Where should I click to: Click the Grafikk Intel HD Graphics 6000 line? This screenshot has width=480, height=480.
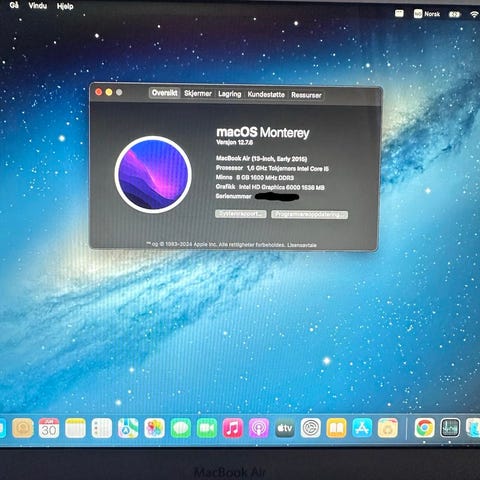pos(270,187)
